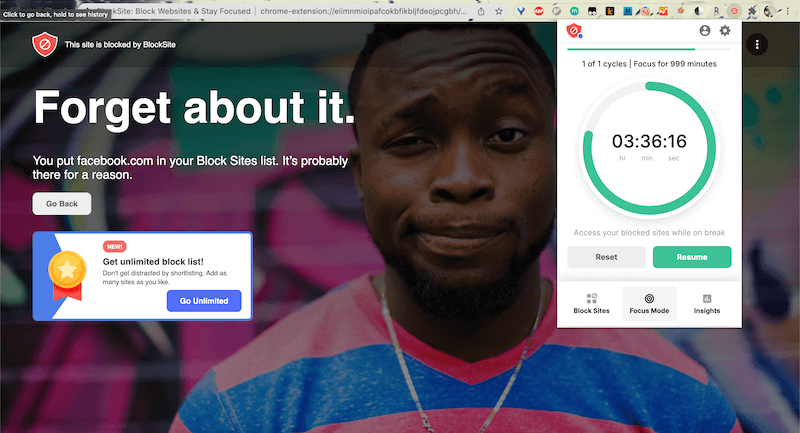Click the teal circle m extension icon
This screenshot has width=800, height=433.
pos(574,11)
